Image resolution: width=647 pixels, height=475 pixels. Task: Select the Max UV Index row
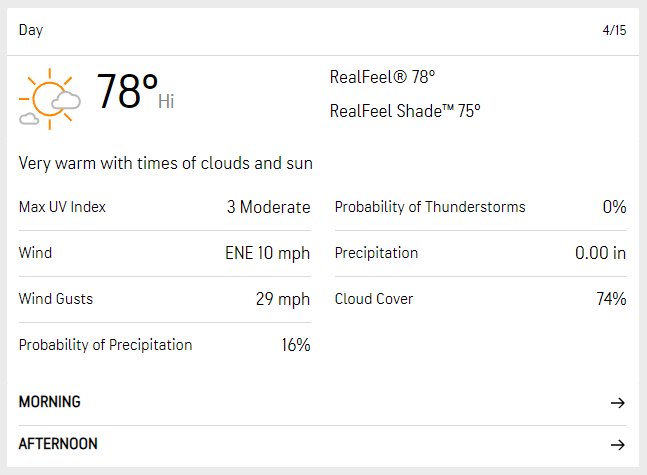pyautogui.click(x=165, y=207)
